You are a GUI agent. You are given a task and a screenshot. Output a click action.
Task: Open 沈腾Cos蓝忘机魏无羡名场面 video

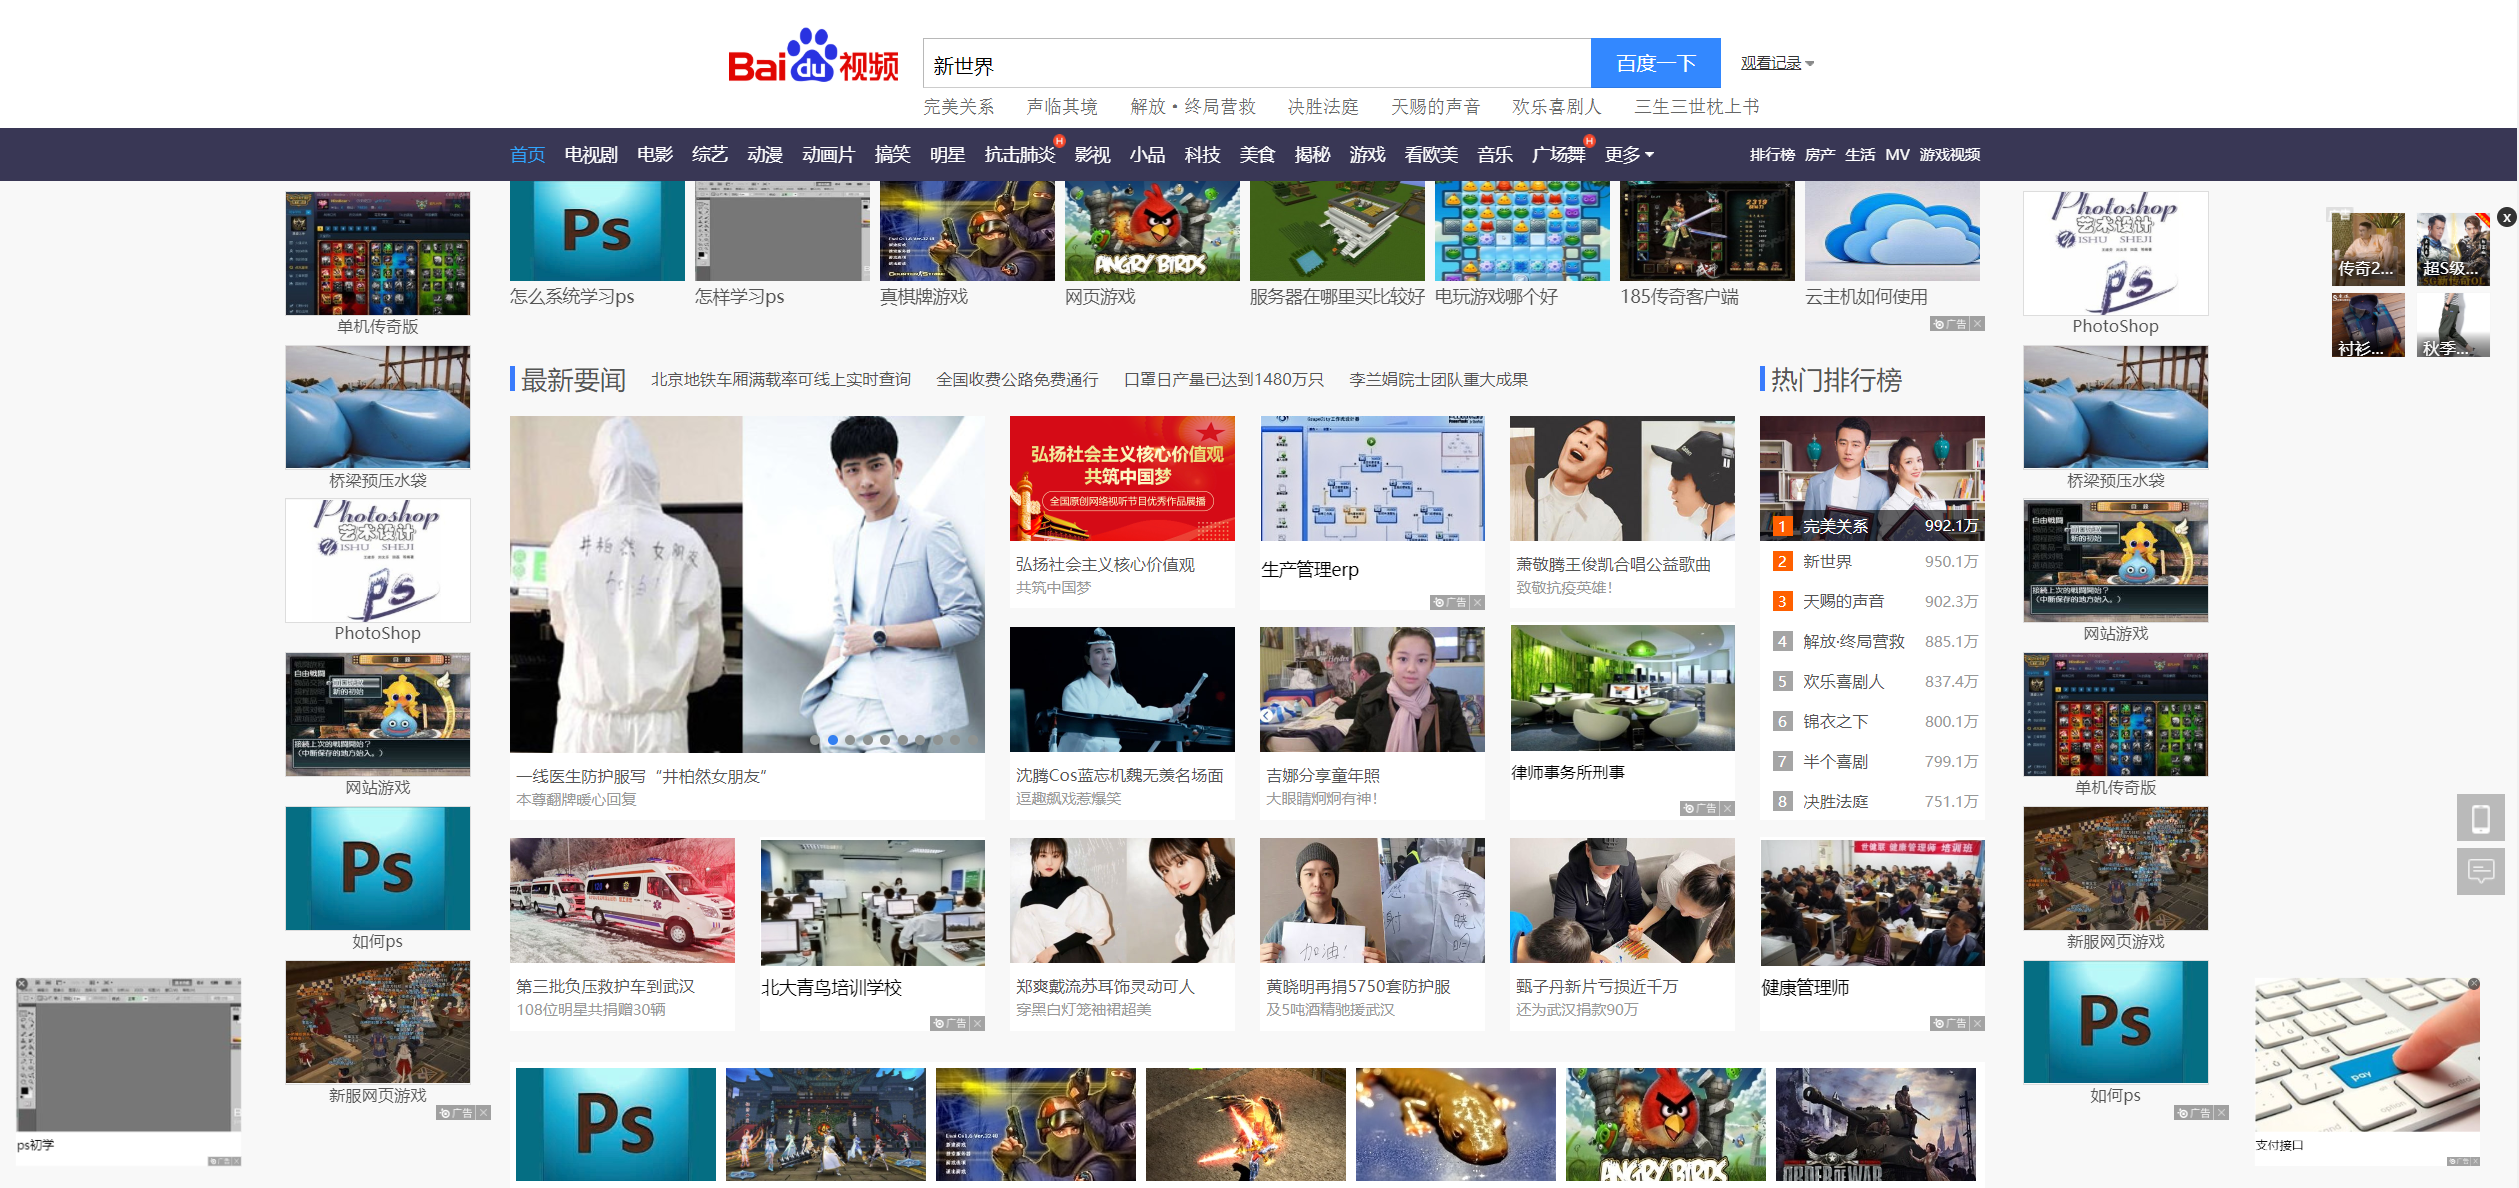1122,689
